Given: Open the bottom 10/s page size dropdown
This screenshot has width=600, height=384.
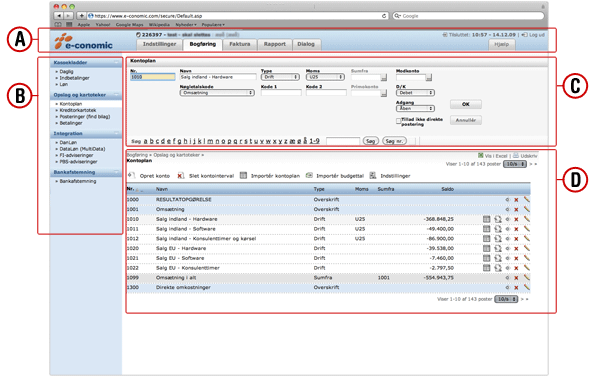Looking at the screenshot, I should (x=506, y=299).
